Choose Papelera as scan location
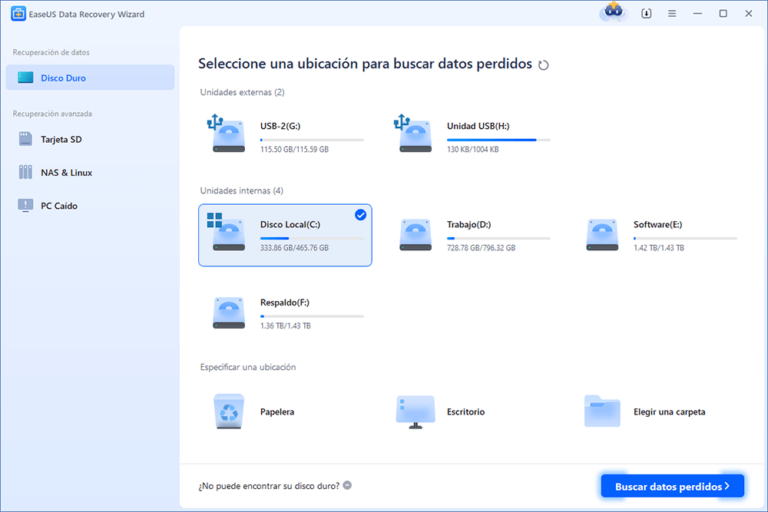 coord(277,412)
